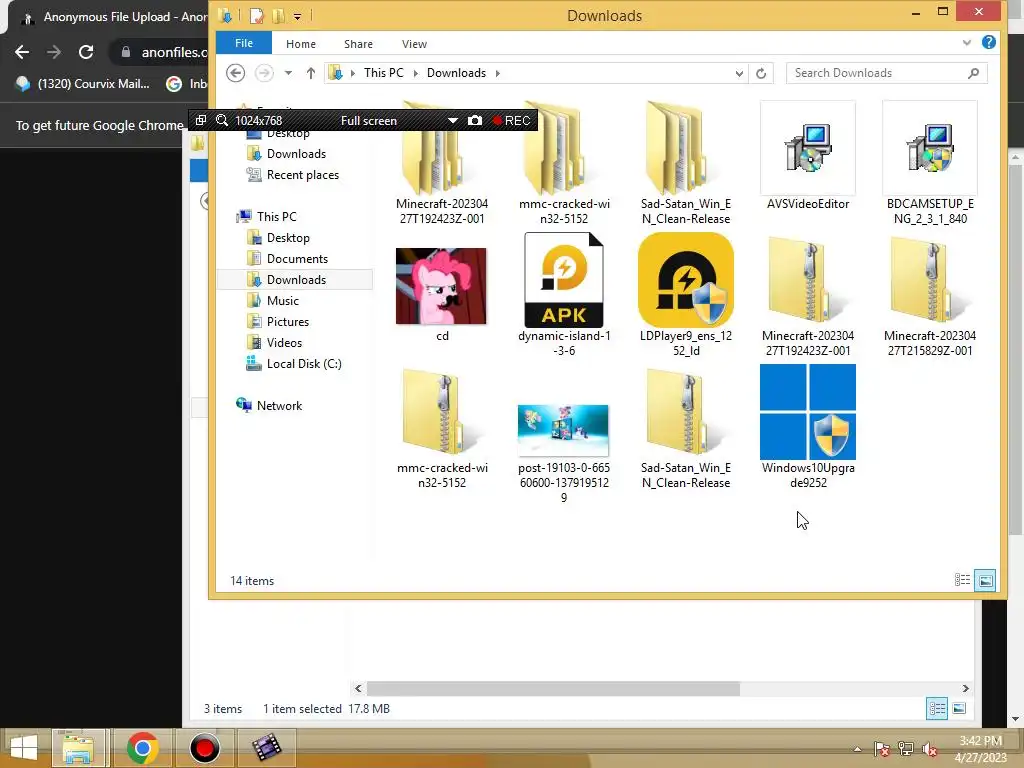
Task: Switch to details view in Downloads window
Action: (962, 580)
